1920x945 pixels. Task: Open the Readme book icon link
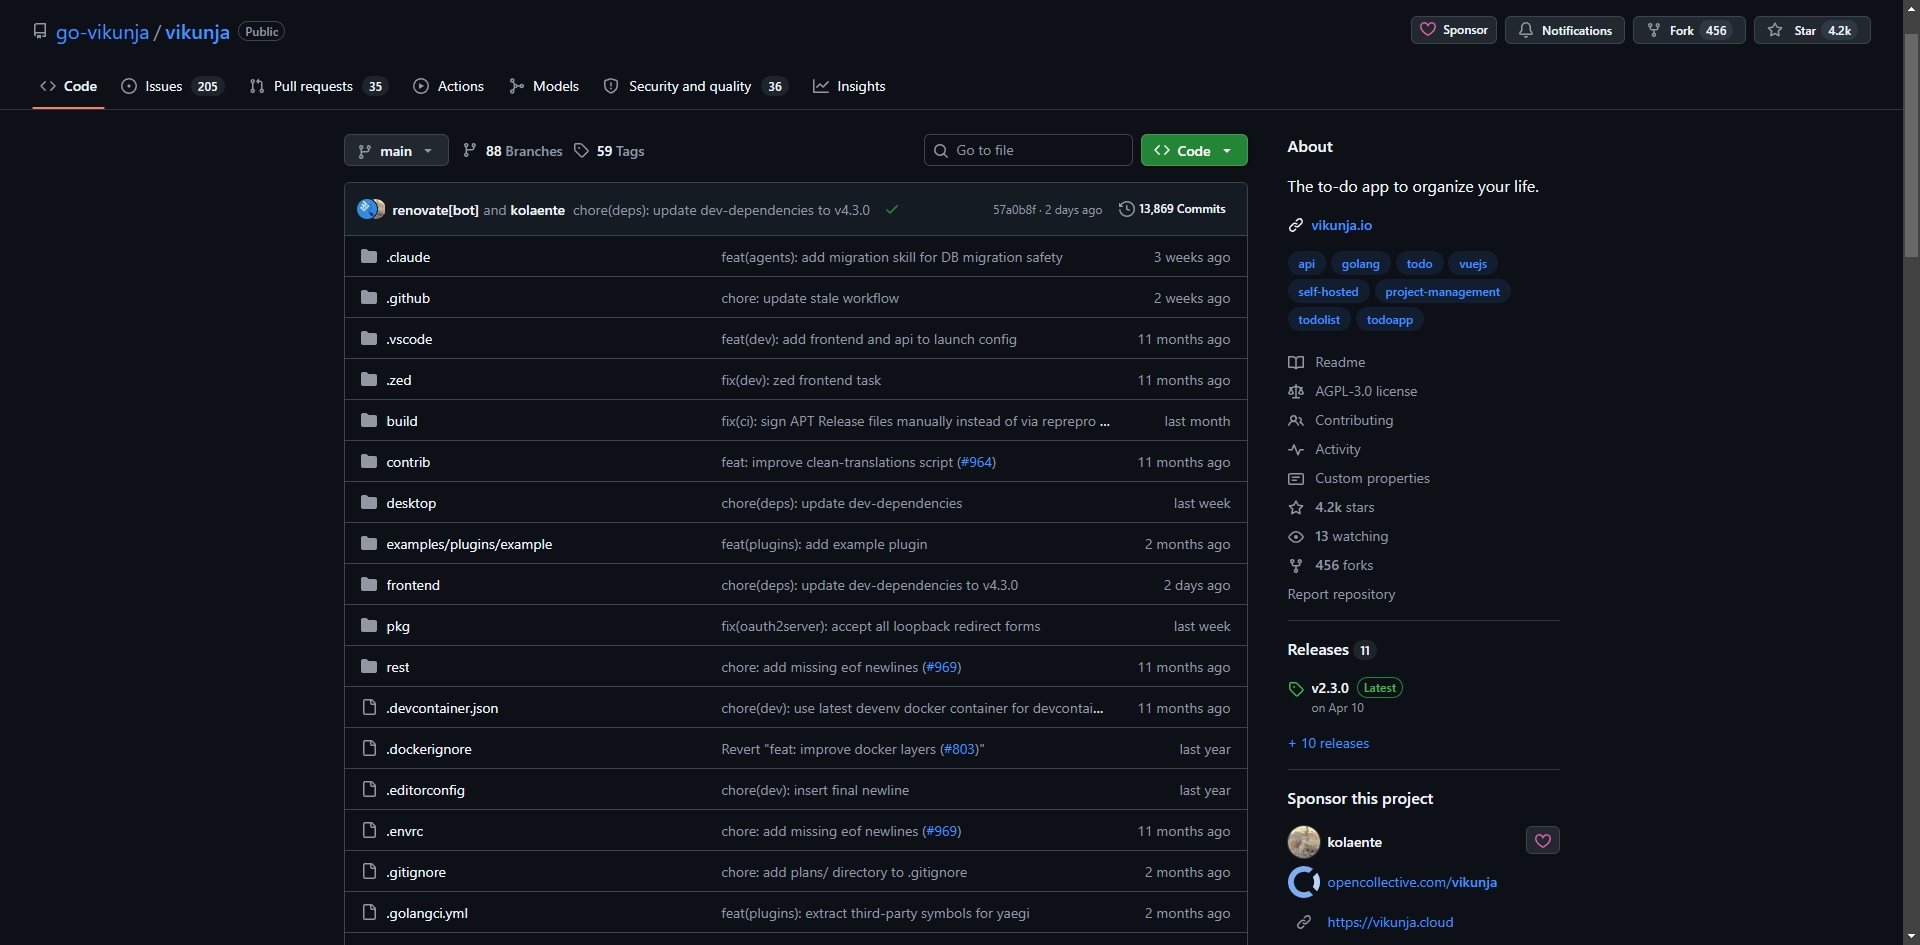tap(1296, 362)
